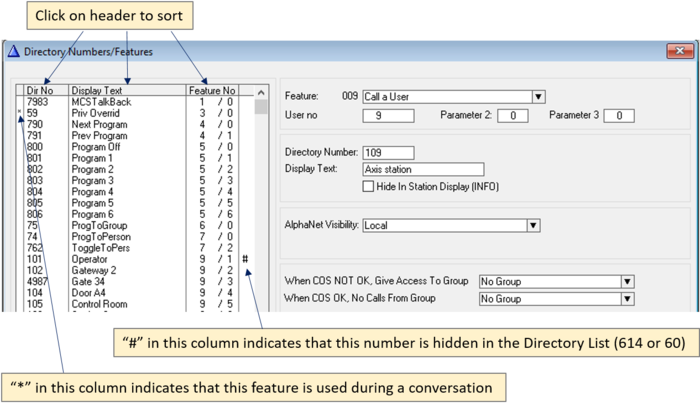Select the 105 Control Room row

coord(134,304)
